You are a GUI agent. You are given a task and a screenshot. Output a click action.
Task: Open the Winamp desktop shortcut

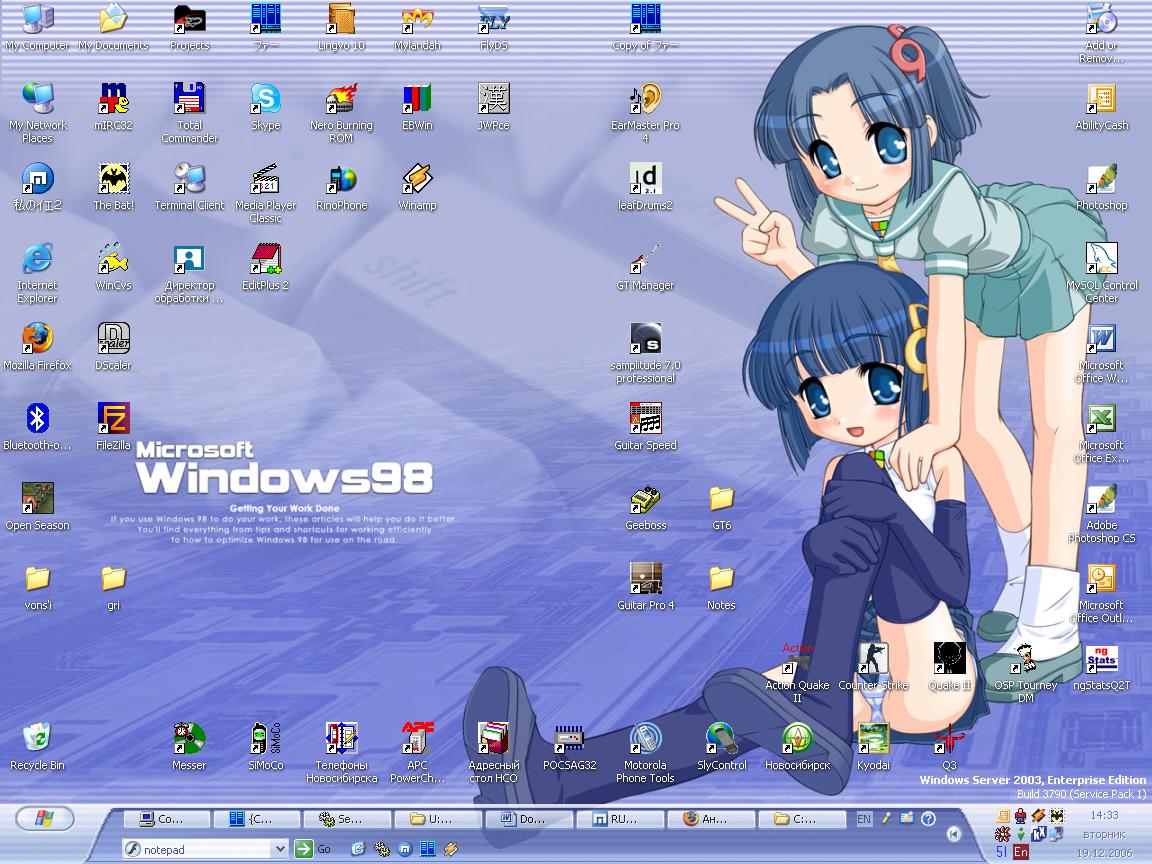pyautogui.click(x=417, y=180)
